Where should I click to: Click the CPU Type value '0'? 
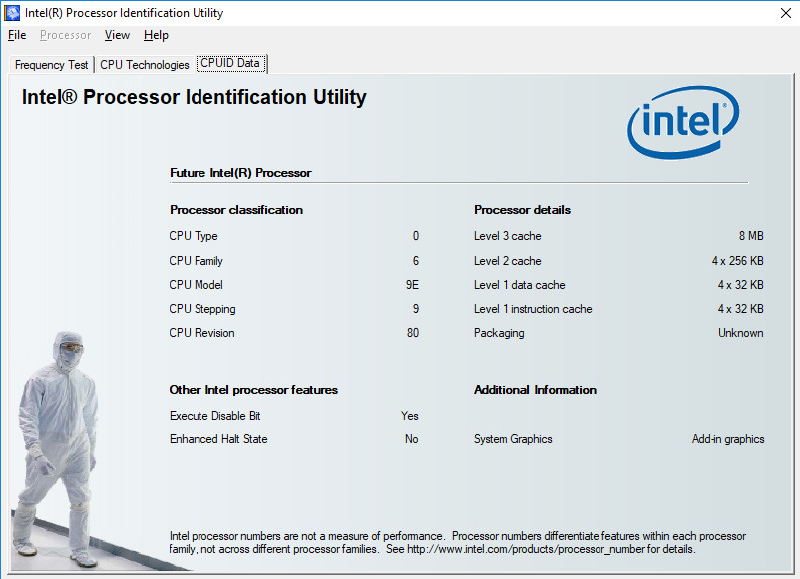[x=416, y=236]
